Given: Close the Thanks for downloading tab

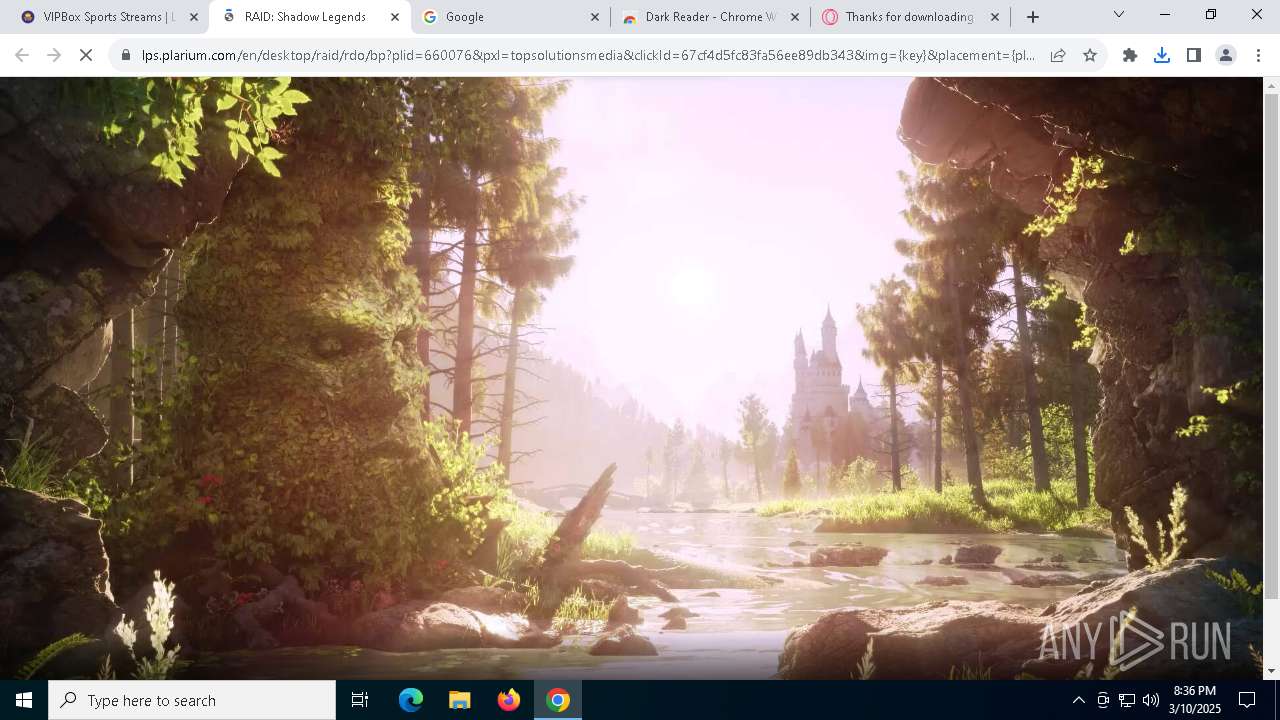Looking at the screenshot, I should pos(995,17).
